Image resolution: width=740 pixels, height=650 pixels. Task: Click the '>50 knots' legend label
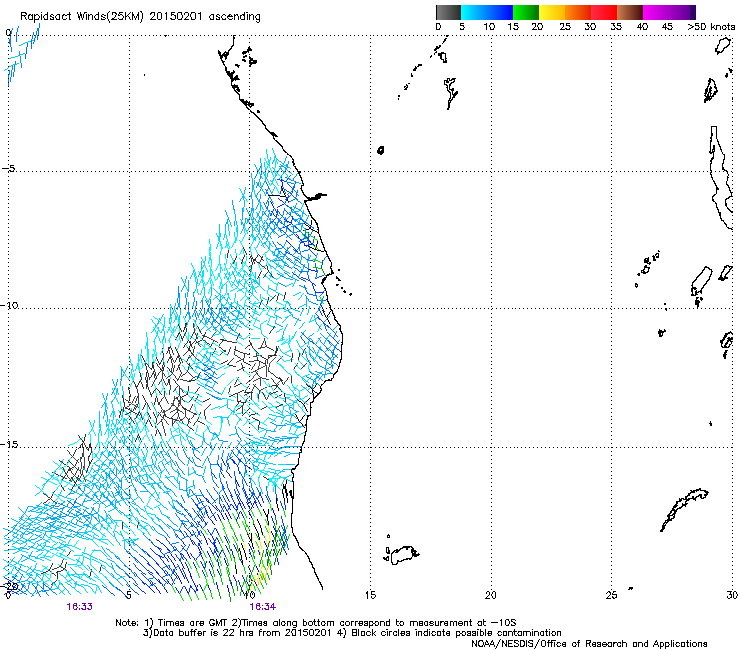(x=711, y=27)
